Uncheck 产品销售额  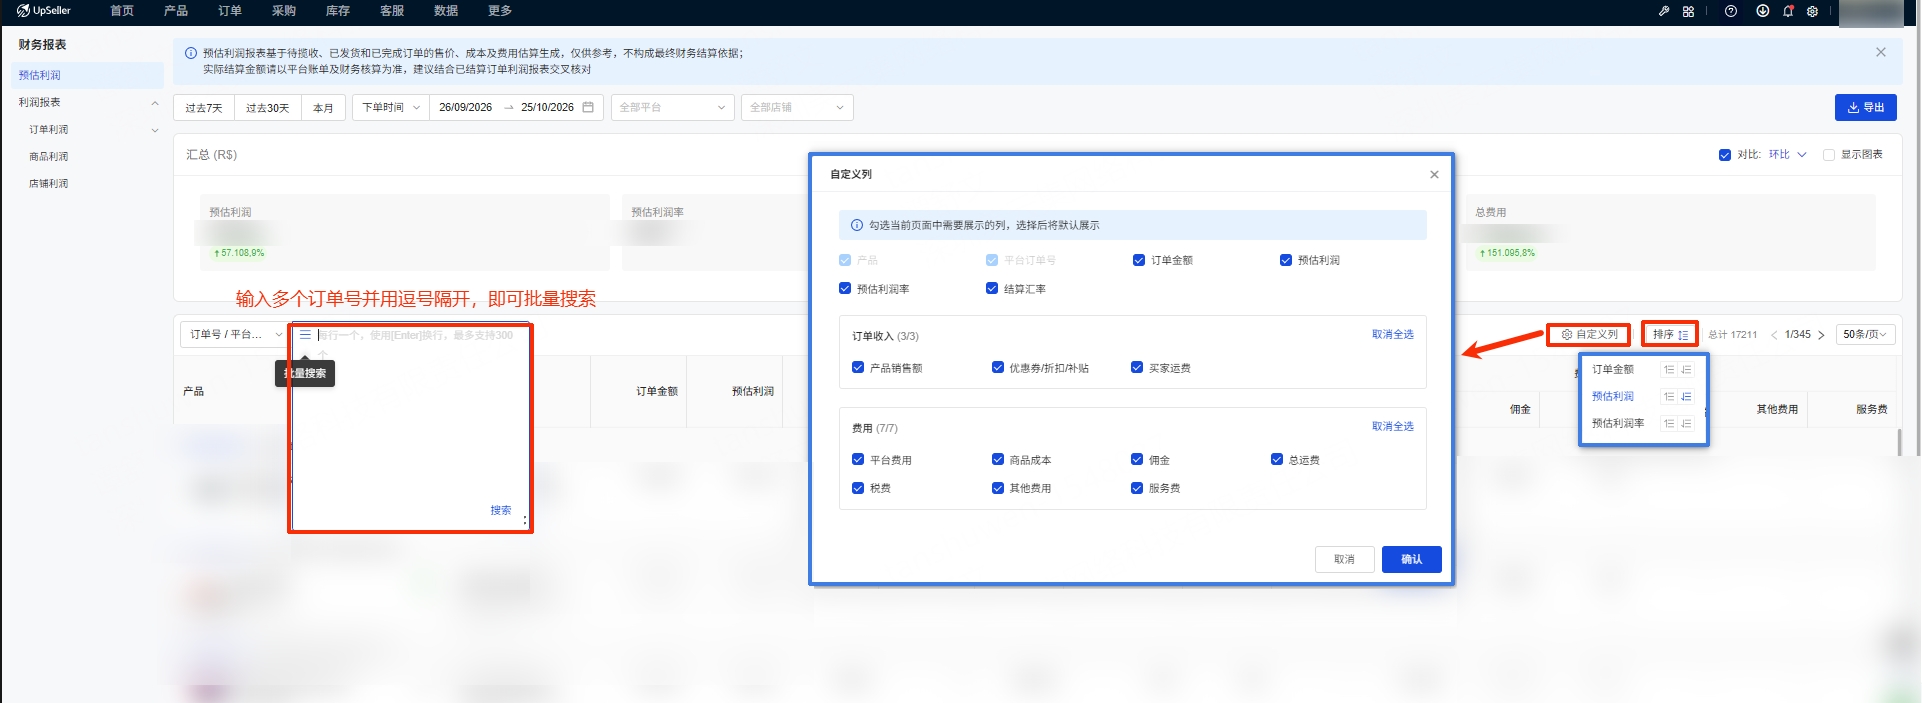[x=858, y=367]
